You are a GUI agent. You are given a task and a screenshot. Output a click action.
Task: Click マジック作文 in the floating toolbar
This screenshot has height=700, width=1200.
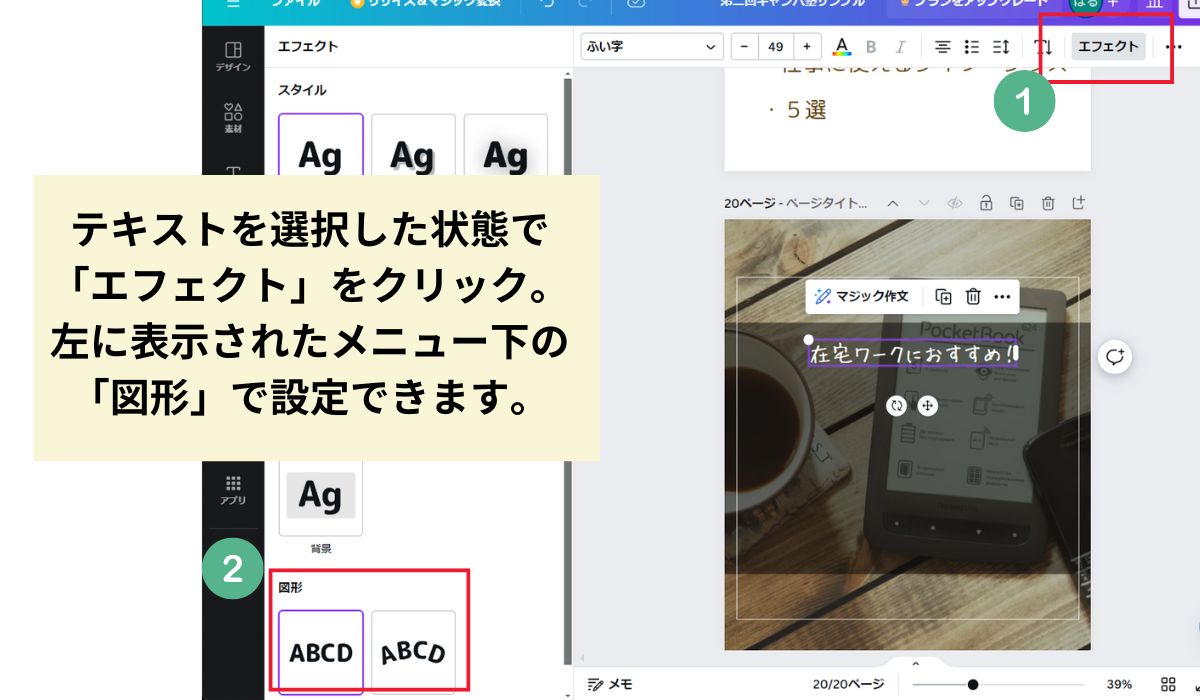pyautogui.click(x=862, y=296)
